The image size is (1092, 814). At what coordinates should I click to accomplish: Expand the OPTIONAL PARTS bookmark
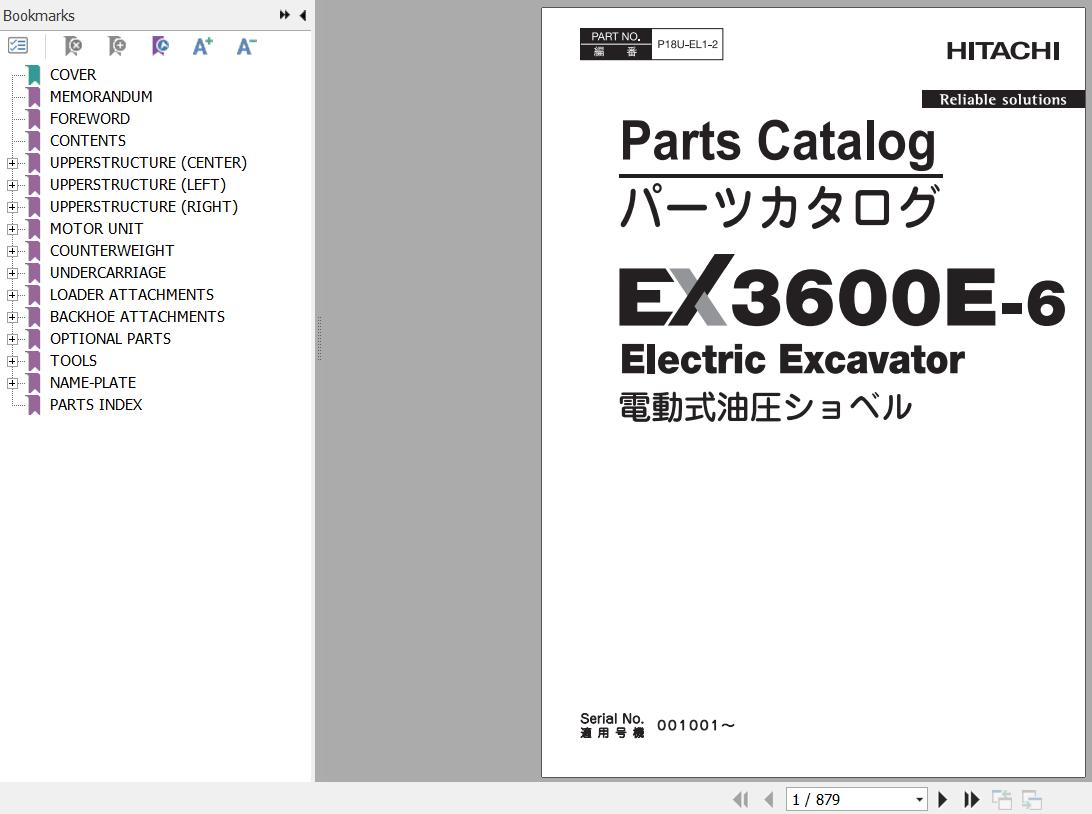pyautogui.click(x=12, y=339)
